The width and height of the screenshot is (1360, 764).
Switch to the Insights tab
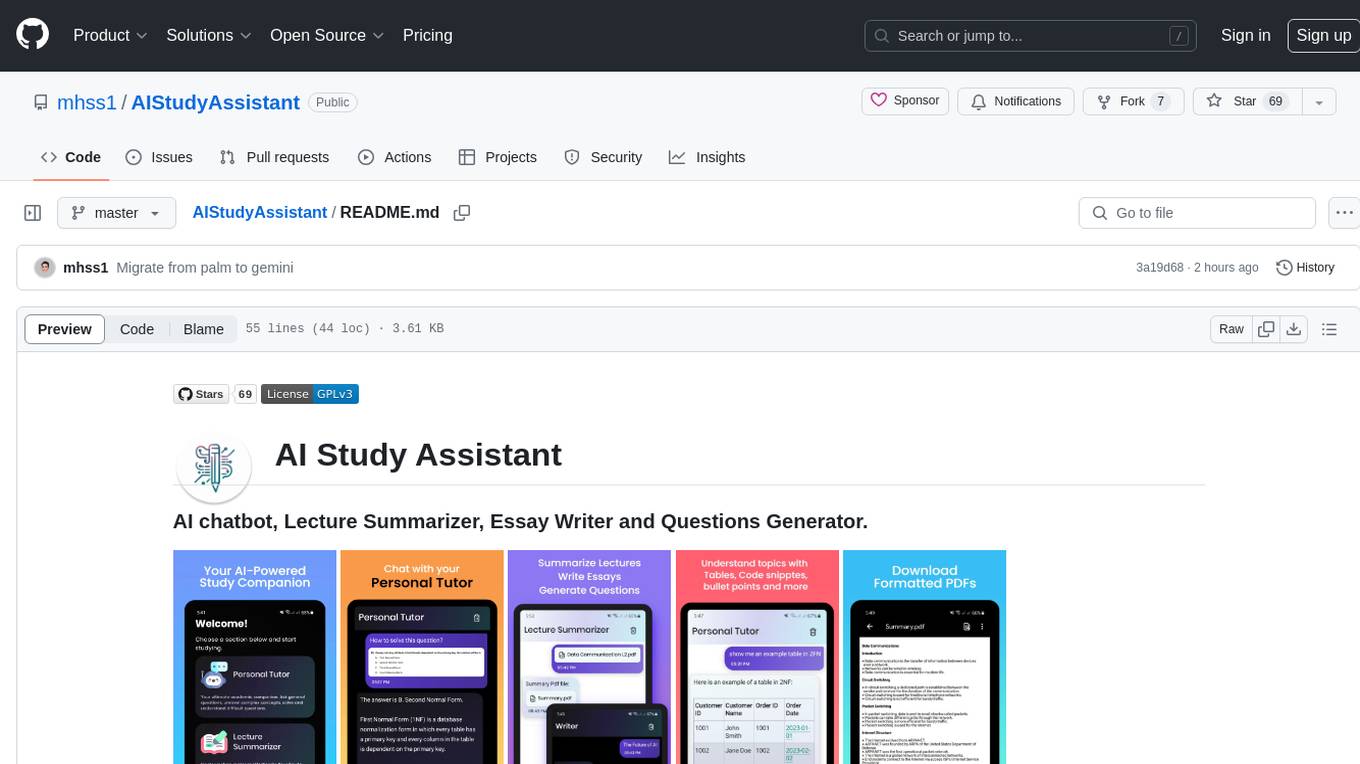coord(707,157)
